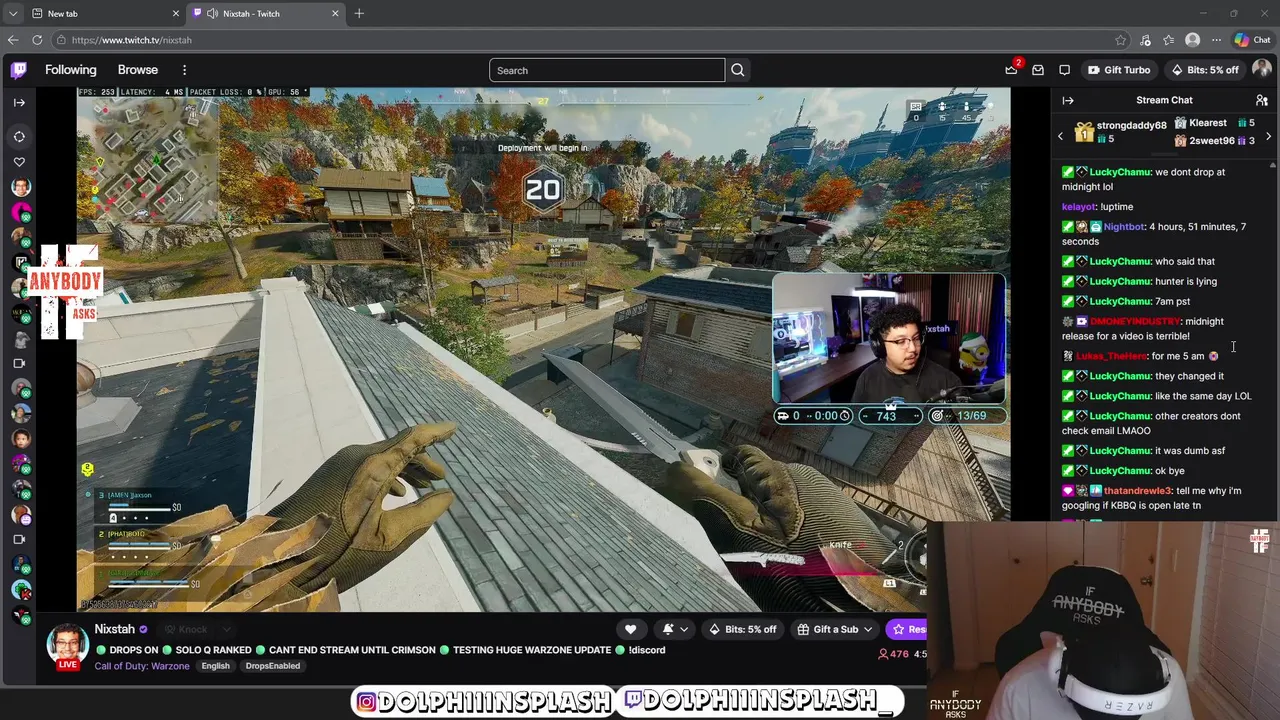Screen dimensions: 1280x720
Task: Open the Following page
Action: (x=71, y=70)
